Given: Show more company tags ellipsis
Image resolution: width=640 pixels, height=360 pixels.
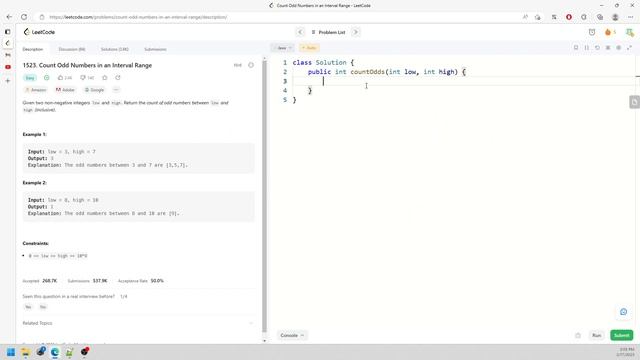Looking at the screenshot, I should [x=116, y=90].
